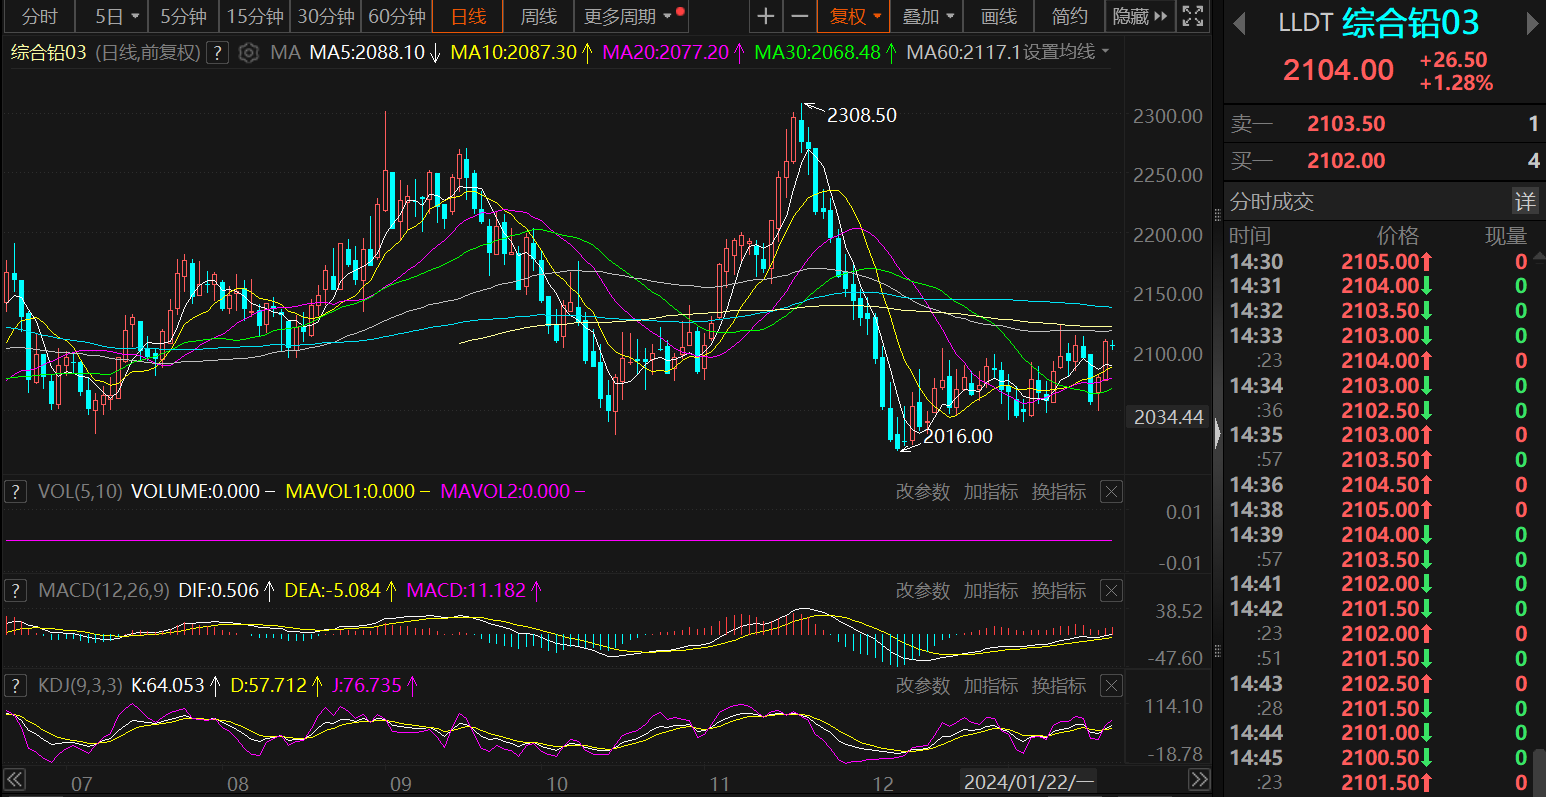Click help icon next to 综合铅03 title
The width and height of the screenshot is (1546, 797).
217,52
